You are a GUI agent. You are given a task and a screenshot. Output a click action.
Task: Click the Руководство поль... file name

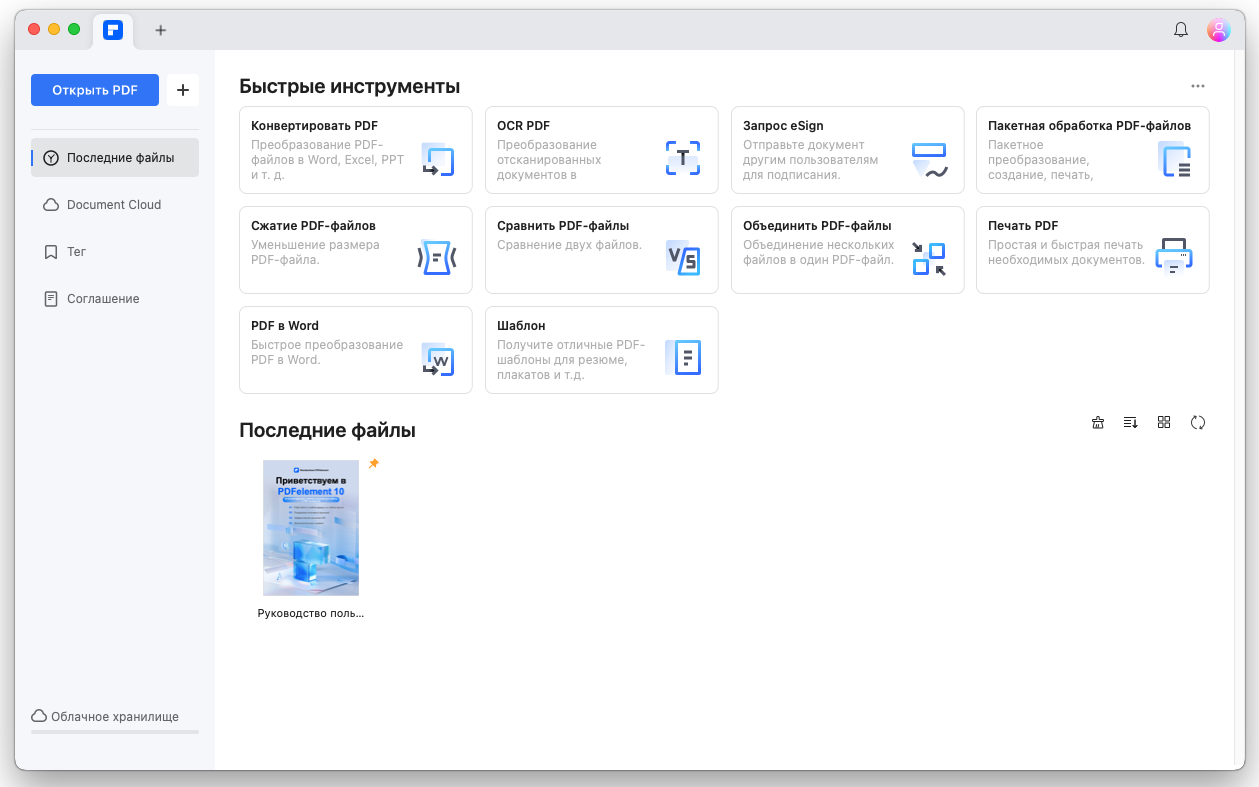click(x=311, y=613)
